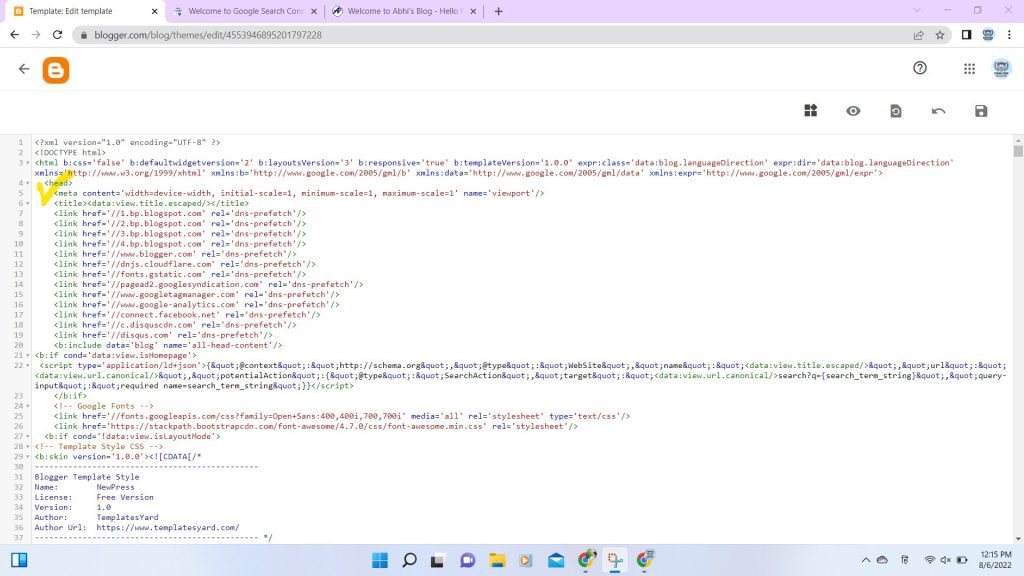Click the 'Blogger Template Style' text line
Image resolution: width=1024 pixels, height=576 pixels.
coord(87,477)
